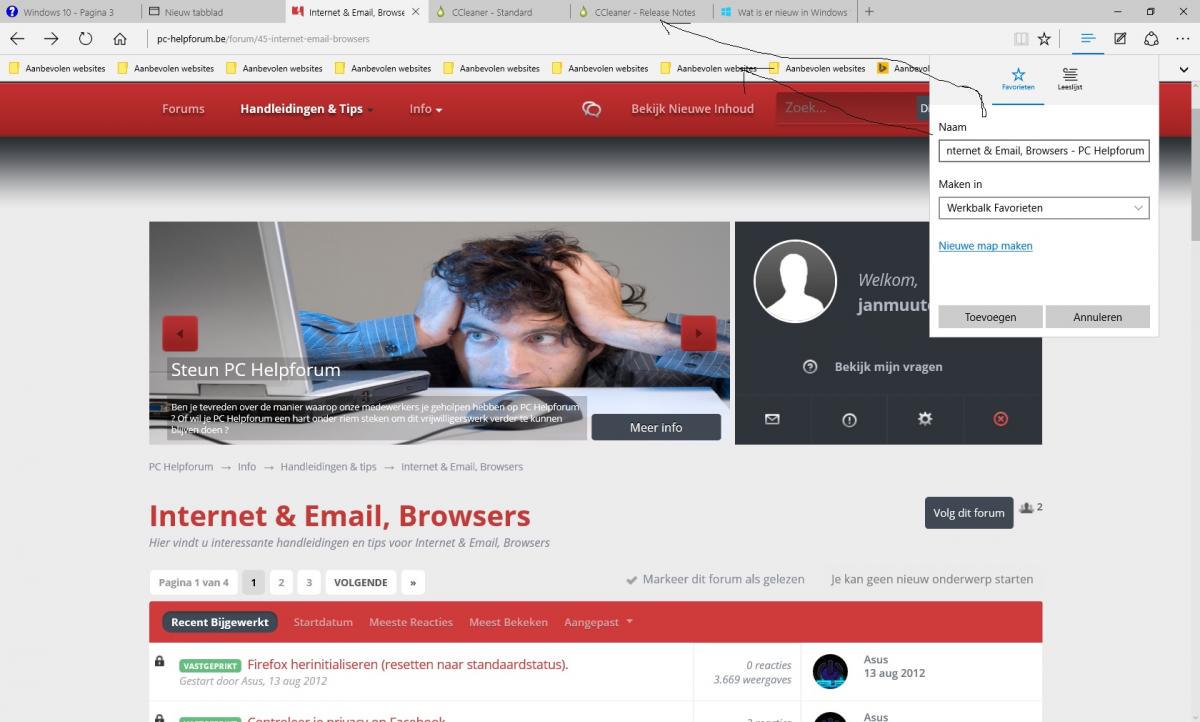
Task: Open the Edge more actions menu
Action: (1183, 39)
